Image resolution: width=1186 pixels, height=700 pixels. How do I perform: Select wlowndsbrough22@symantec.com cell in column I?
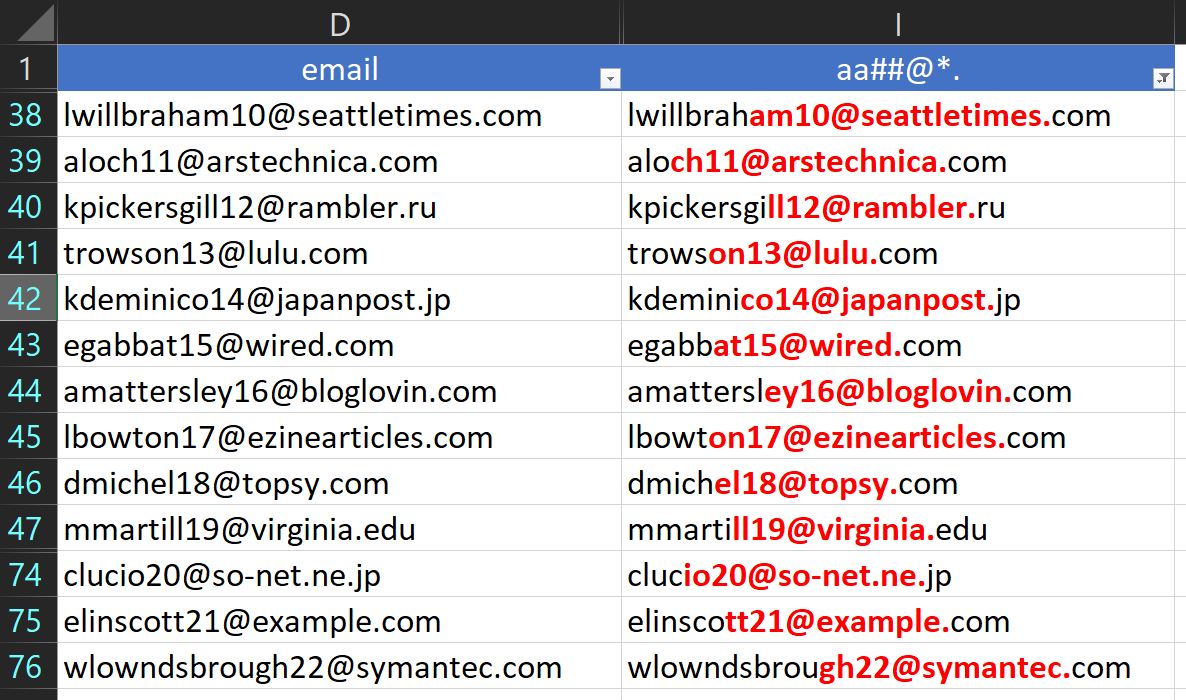[879, 667]
